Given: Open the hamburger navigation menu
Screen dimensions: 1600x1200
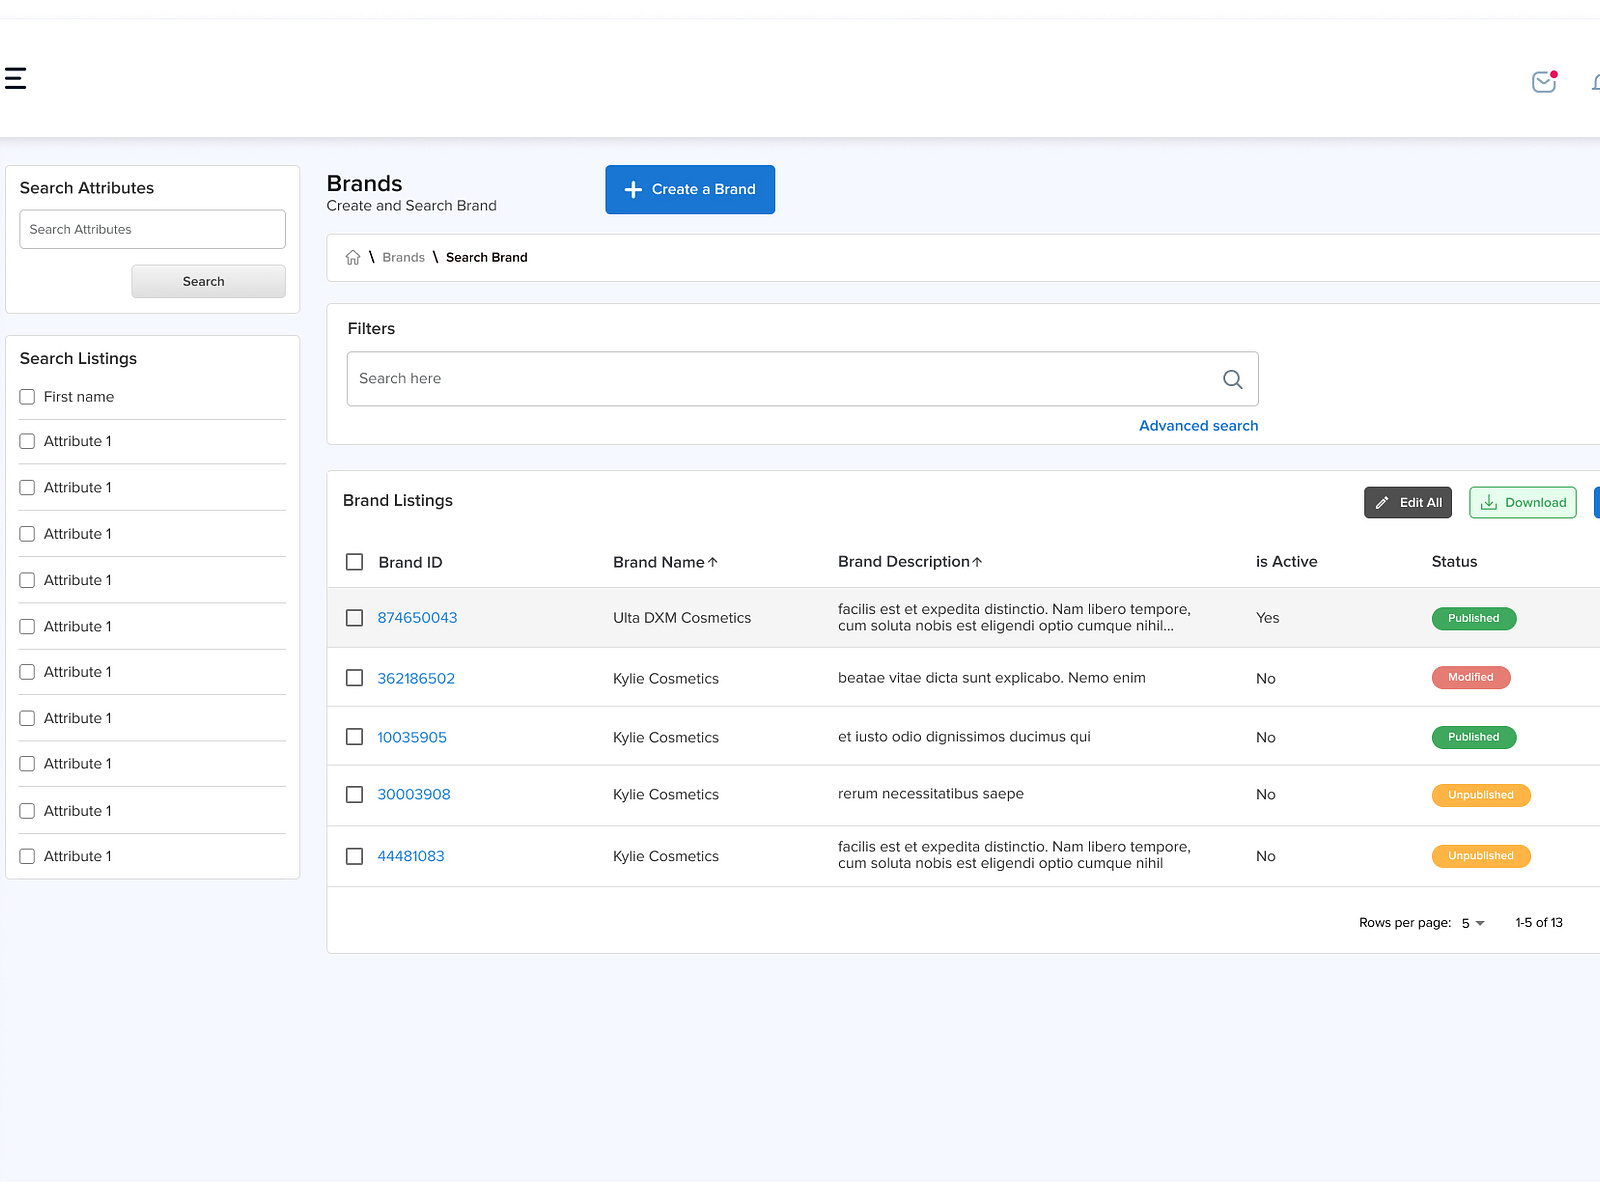Looking at the screenshot, I should pyautogui.click(x=15, y=78).
